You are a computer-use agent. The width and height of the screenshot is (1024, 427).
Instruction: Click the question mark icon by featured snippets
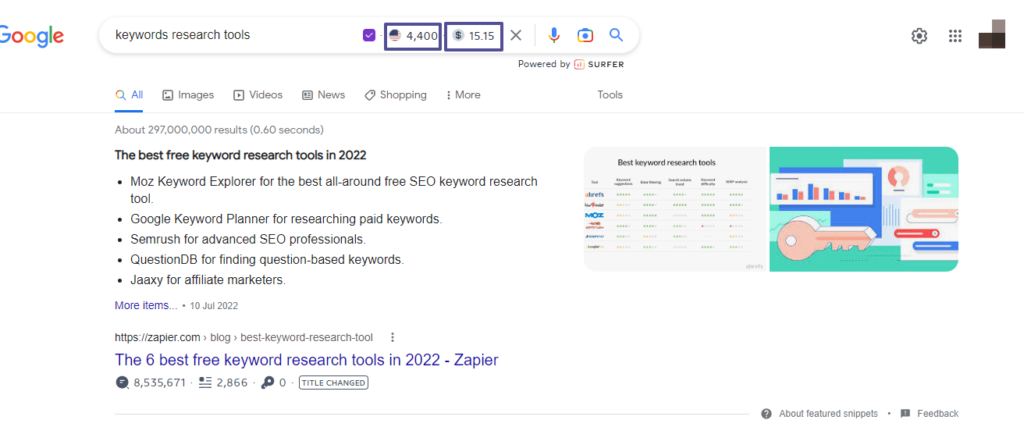pos(767,413)
